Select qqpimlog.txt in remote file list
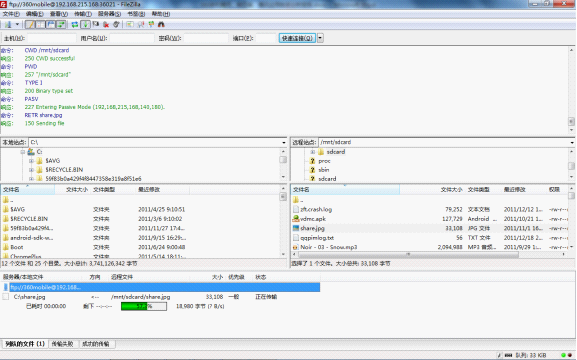The height and width of the screenshot is (360, 577). point(317,238)
